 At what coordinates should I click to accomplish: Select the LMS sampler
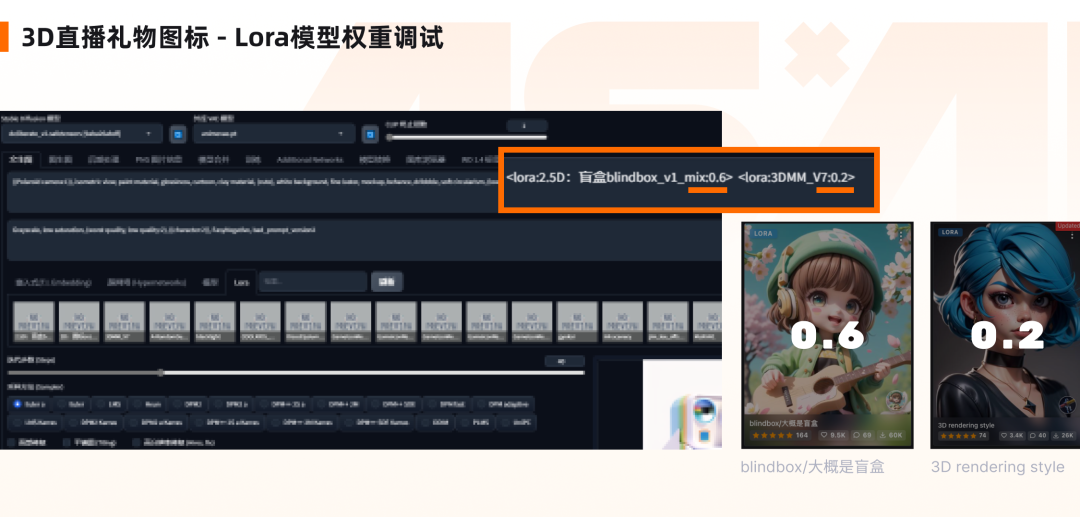tap(107, 404)
